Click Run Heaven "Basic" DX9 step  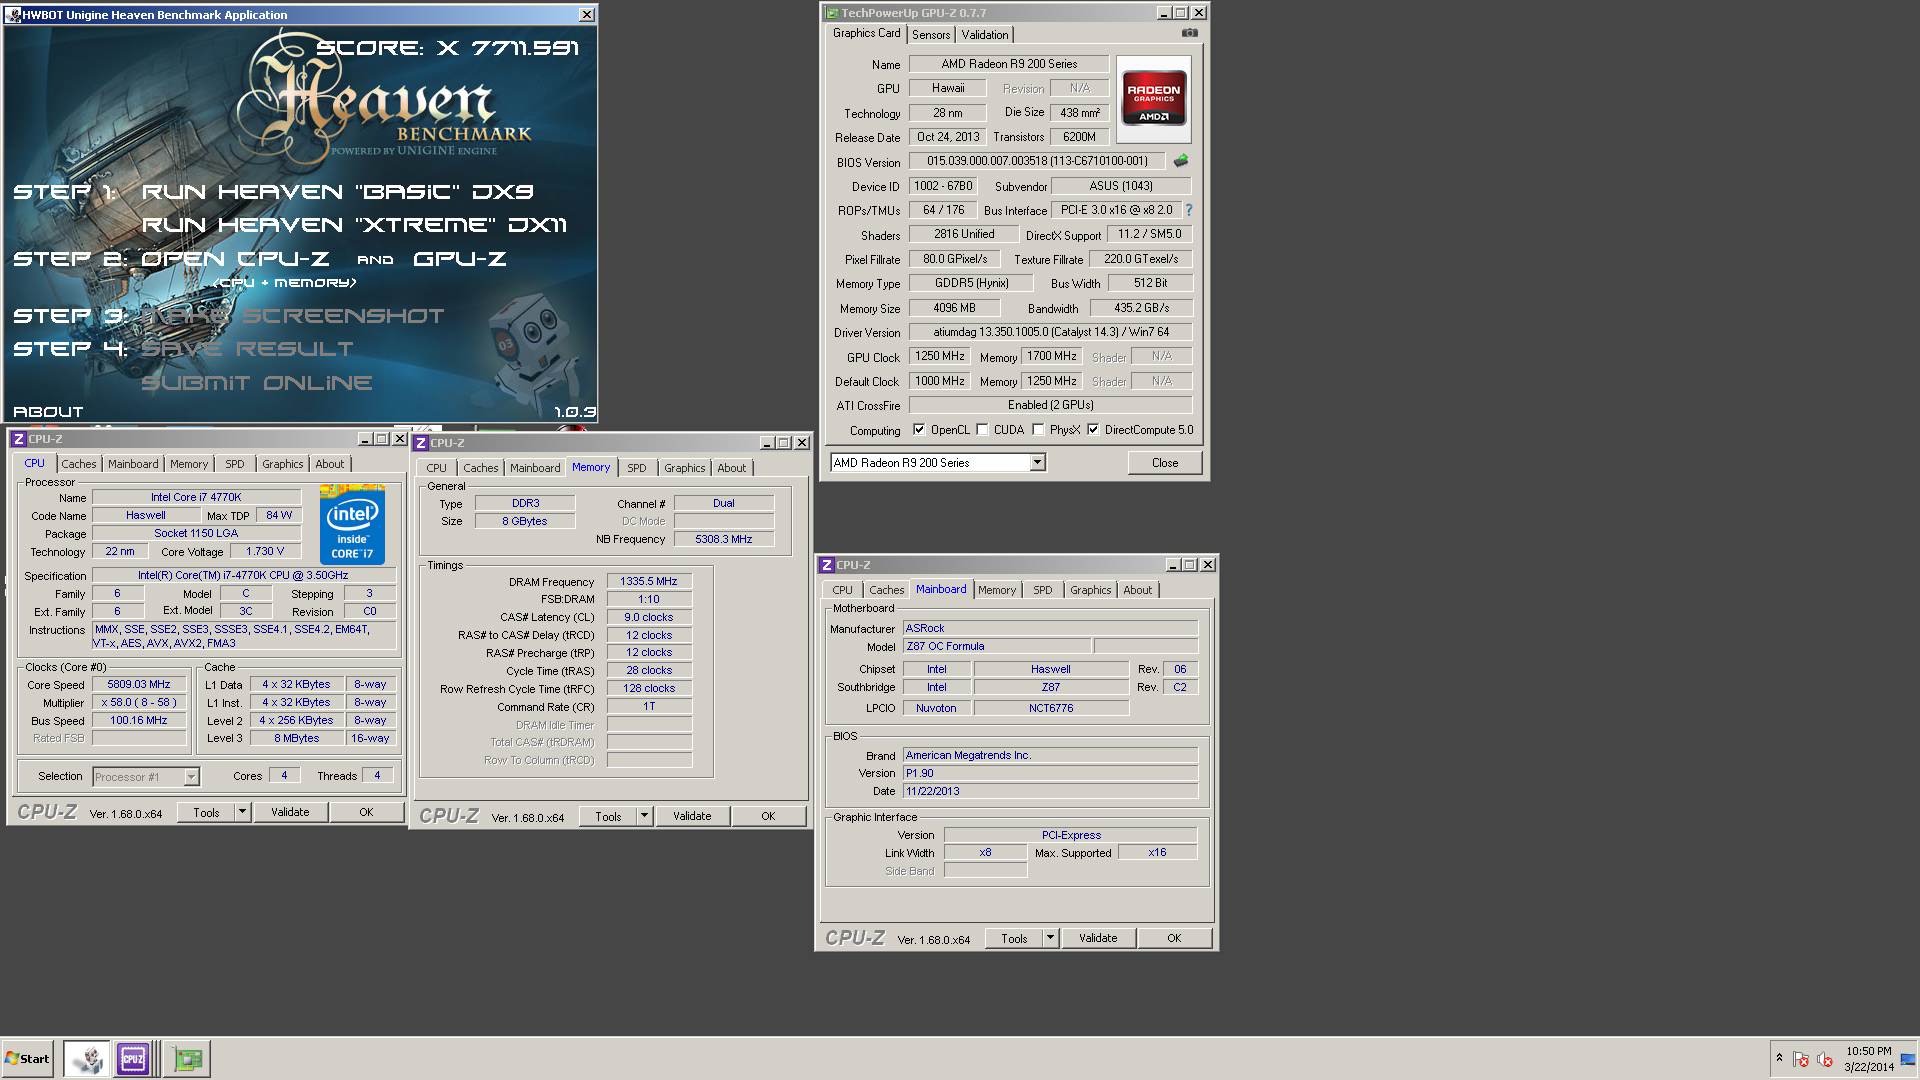[337, 192]
